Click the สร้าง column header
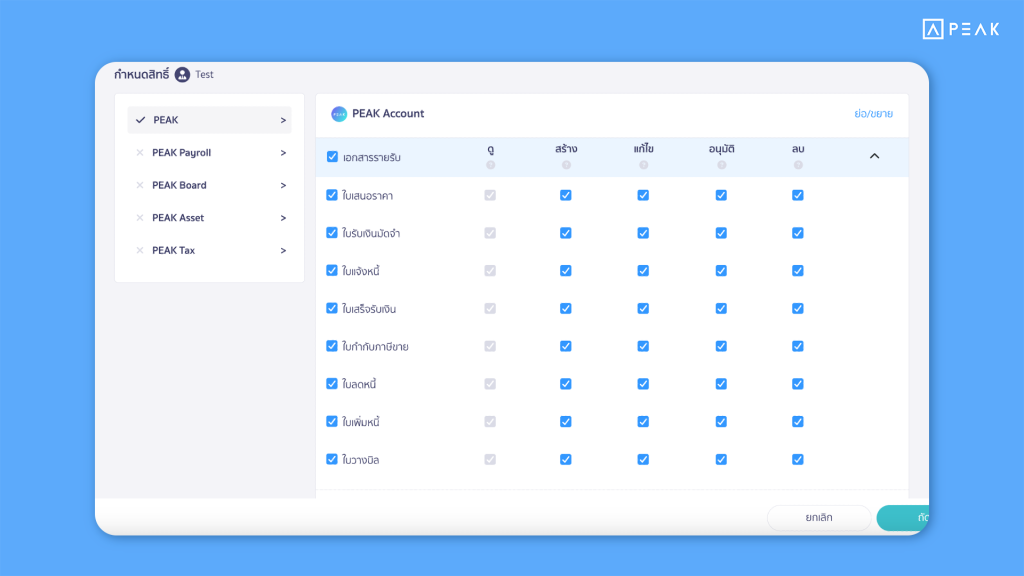Image resolution: width=1024 pixels, height=576 pixels. tap(566, 149)
